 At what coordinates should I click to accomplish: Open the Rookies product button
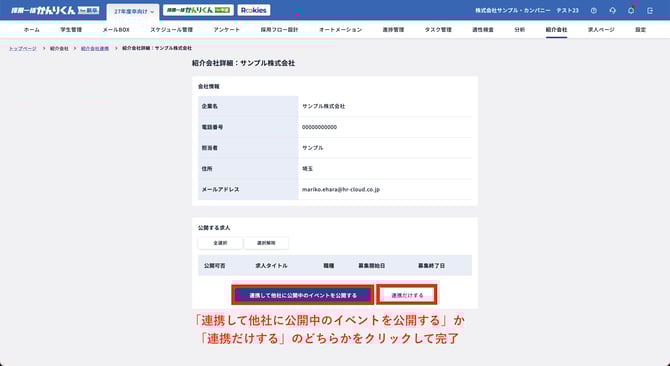[253, 10]
